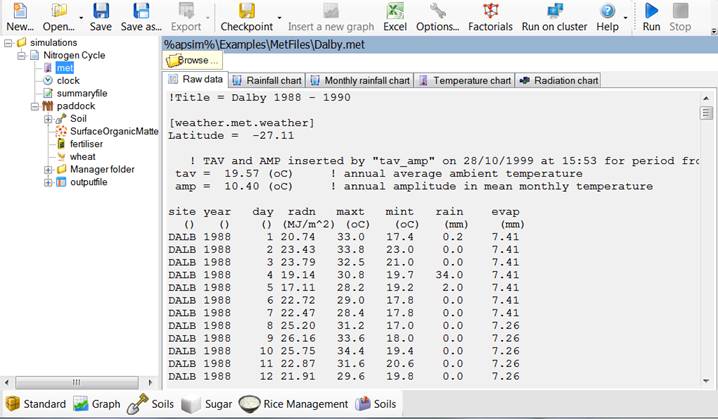Collapse the Nitrogen Cycle tree node
Screen dimensions: 718x419
(x=22, y=55)
